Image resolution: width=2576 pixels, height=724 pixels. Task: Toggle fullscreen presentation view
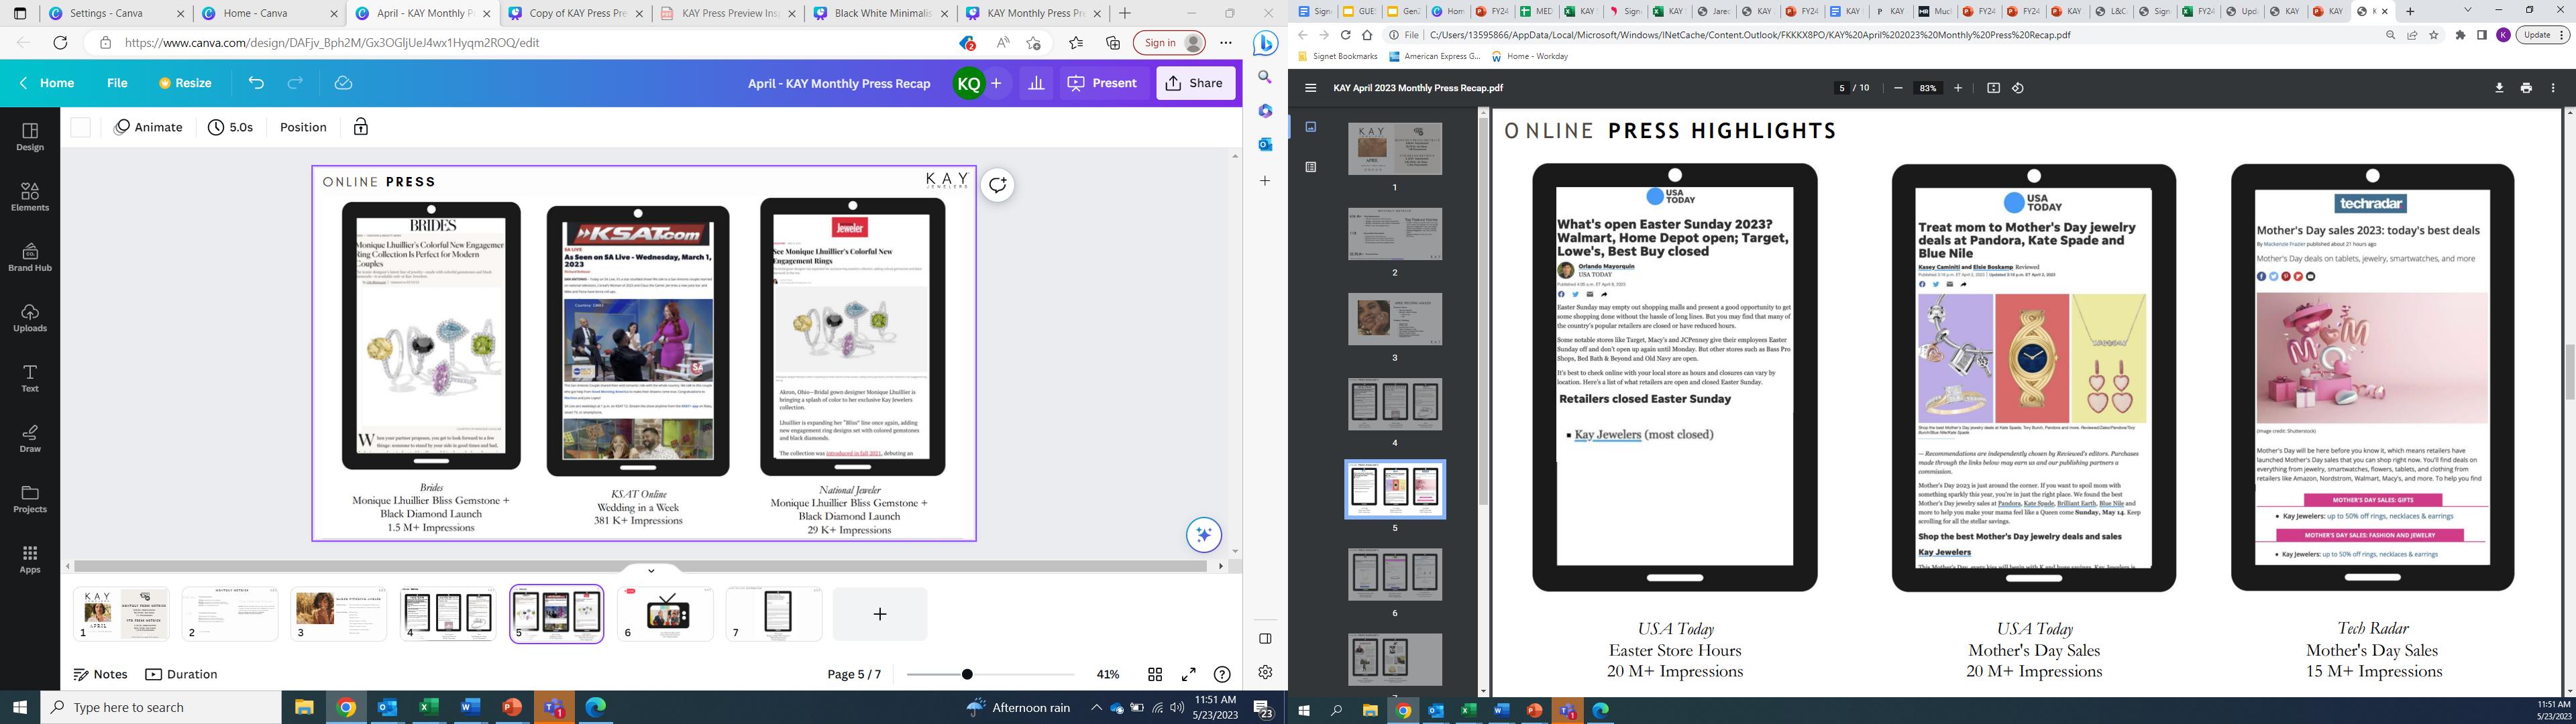[x=1188, y=674]
